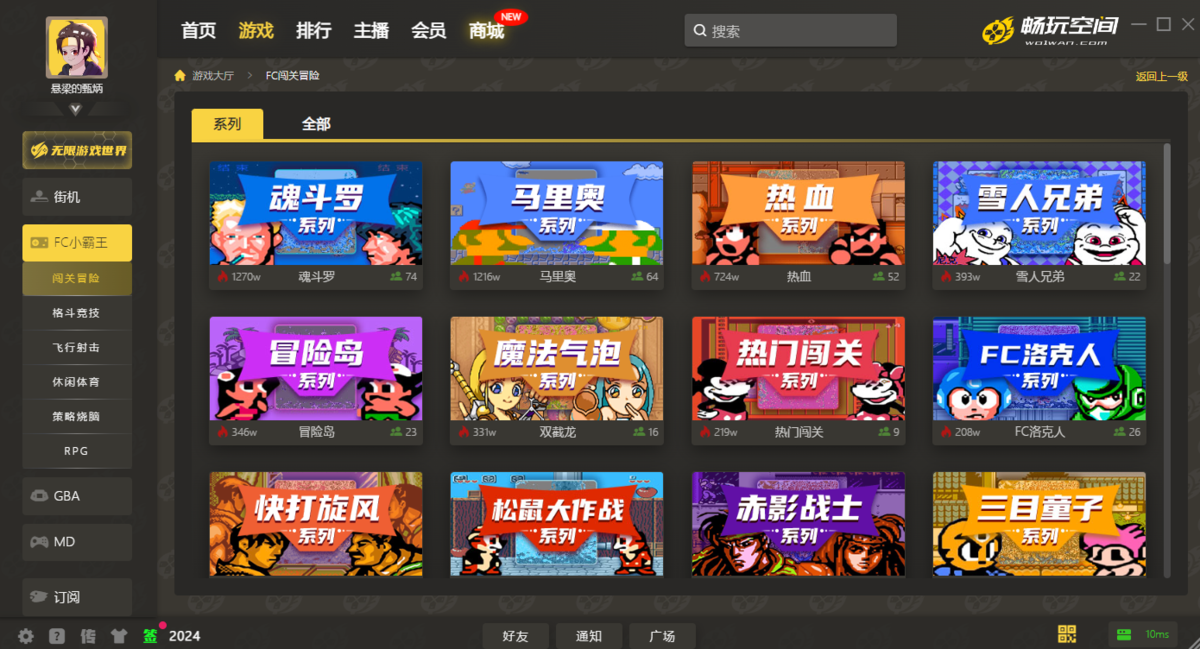Open the 魂斗罗 series thumbnail
The width and height of the screenshot is (1200, 649).
[316, 213]
